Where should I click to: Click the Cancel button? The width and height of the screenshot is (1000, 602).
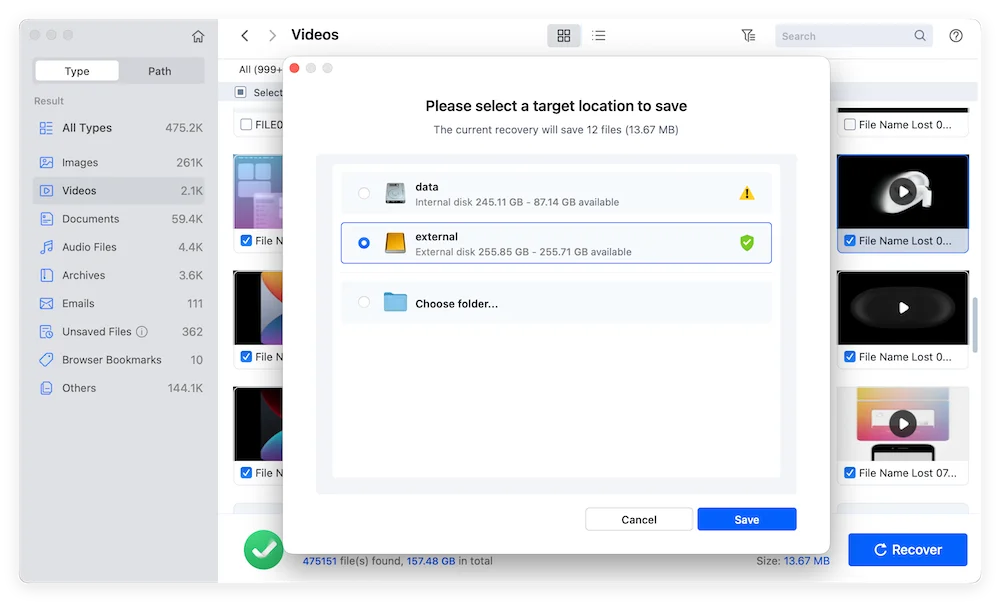(x=638, y=519)
